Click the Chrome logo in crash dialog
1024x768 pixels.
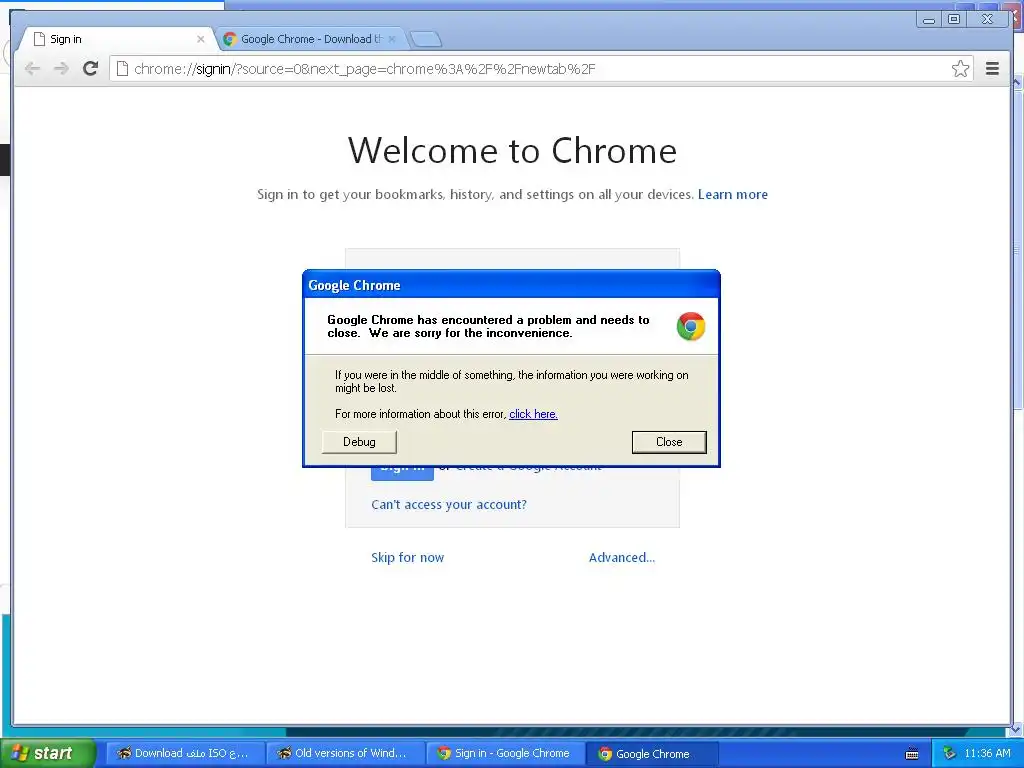pyautogui.click(x=690, y=327)
